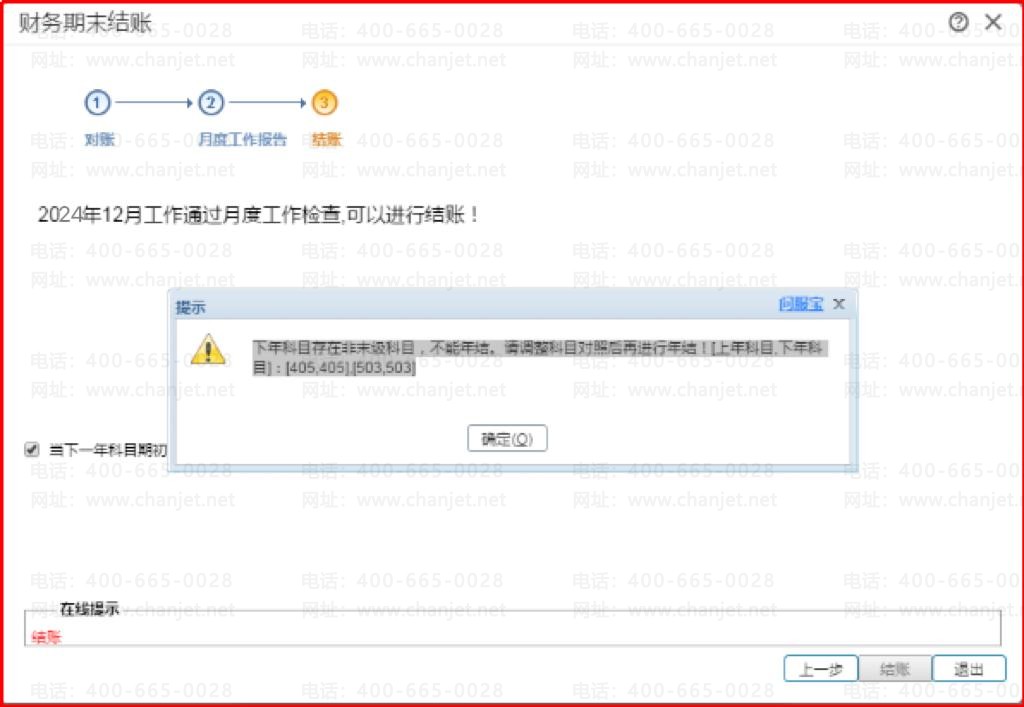Click inside the 在线提示 box
Image resolution: width=1024 pixels, height=707 pixels.
coord(512,629)
